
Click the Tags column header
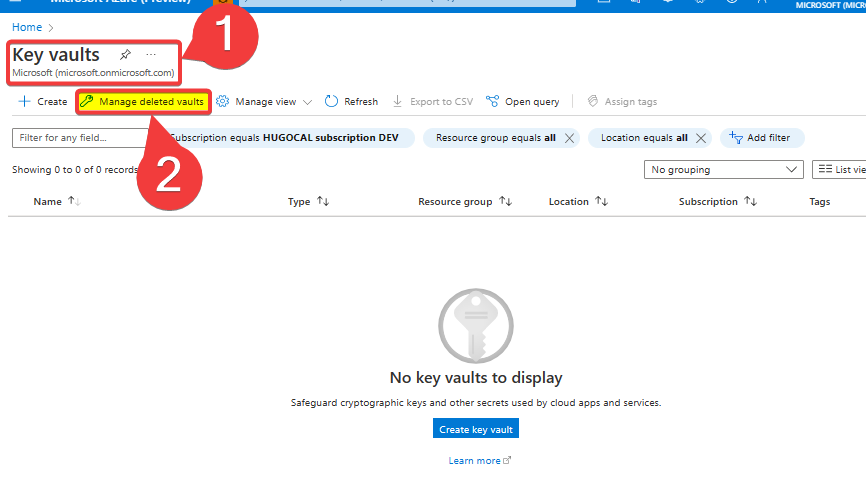(x=820, y=201)
